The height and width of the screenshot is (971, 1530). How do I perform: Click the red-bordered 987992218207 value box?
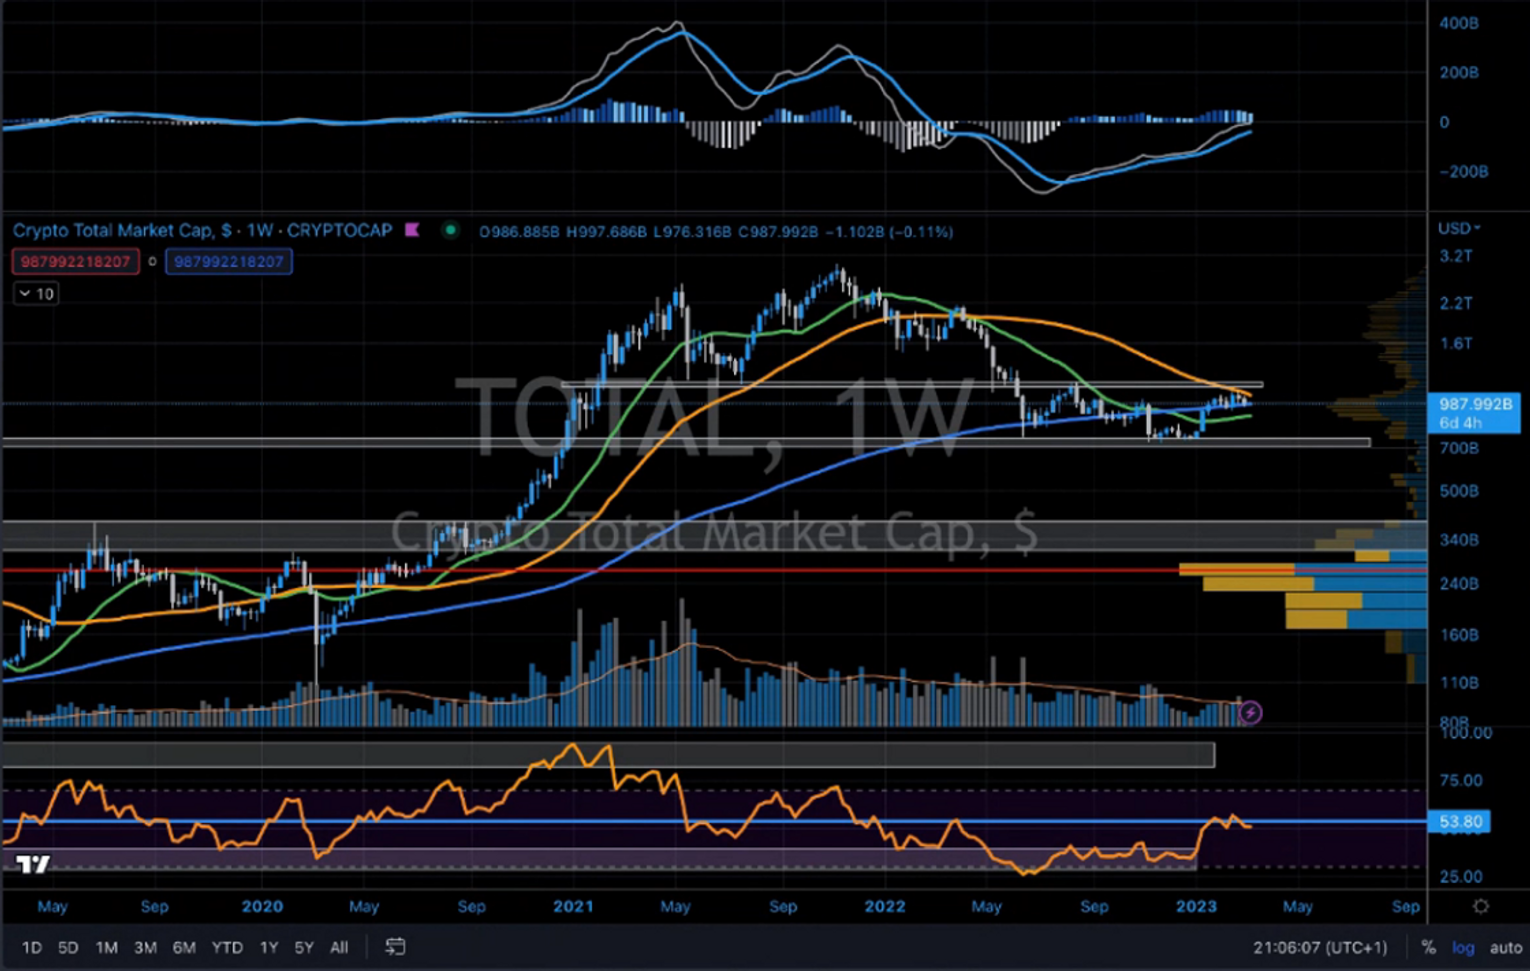(x=75, y=261)
